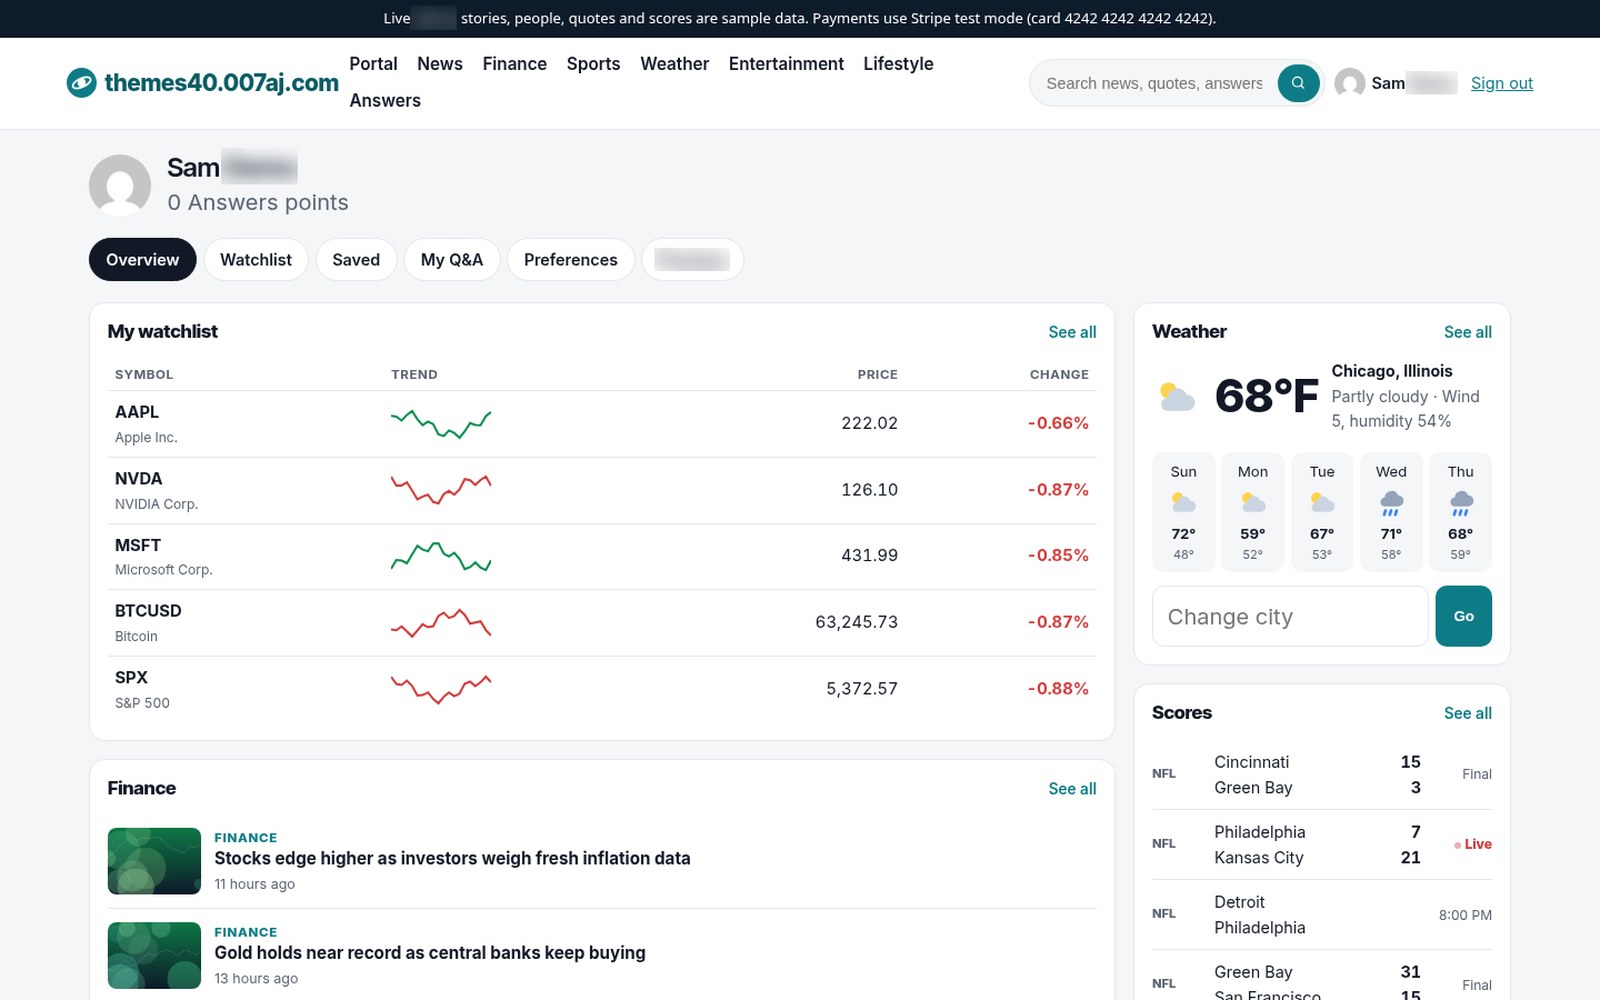The image size is (1600, 1000).
Task: Switch to the Watchlist tab
Action: pyautogui.click(x=256, y=260)
